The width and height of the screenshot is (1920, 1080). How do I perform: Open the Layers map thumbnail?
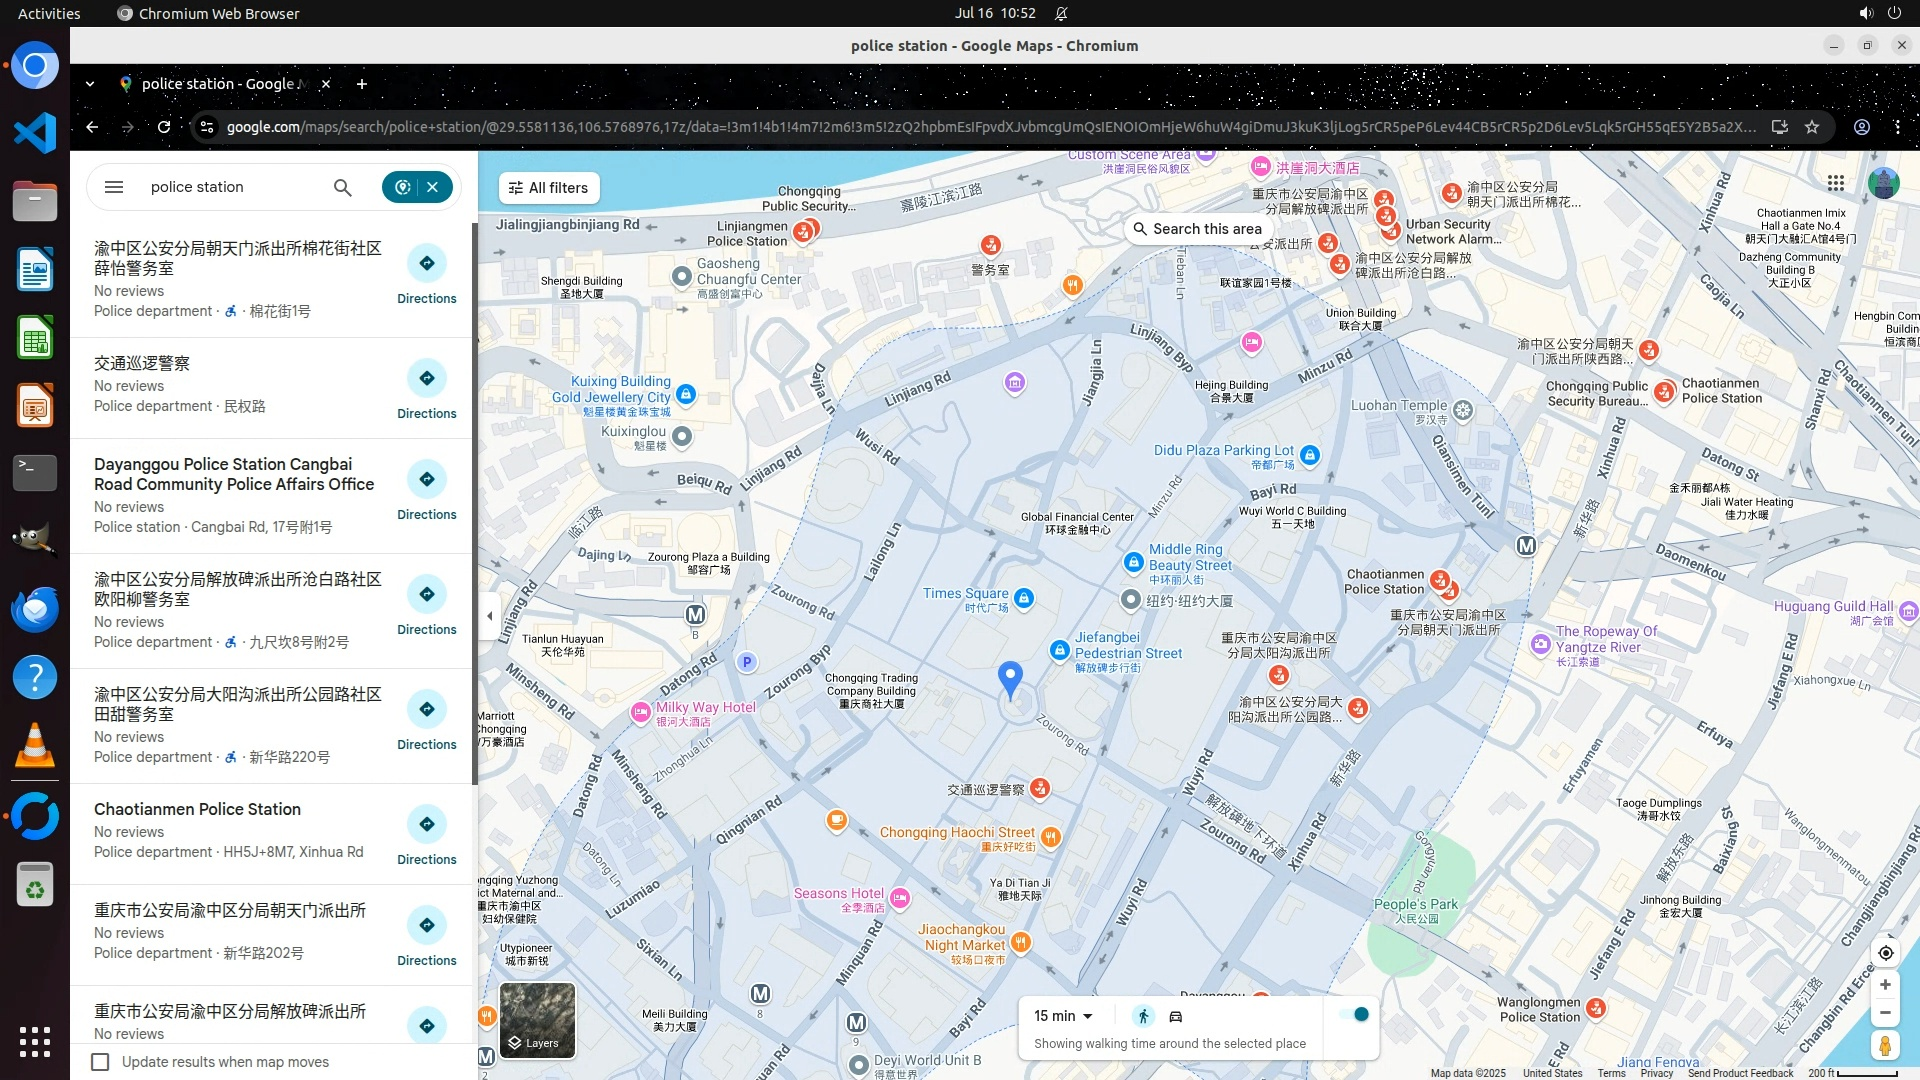(x=537, y=1020)
